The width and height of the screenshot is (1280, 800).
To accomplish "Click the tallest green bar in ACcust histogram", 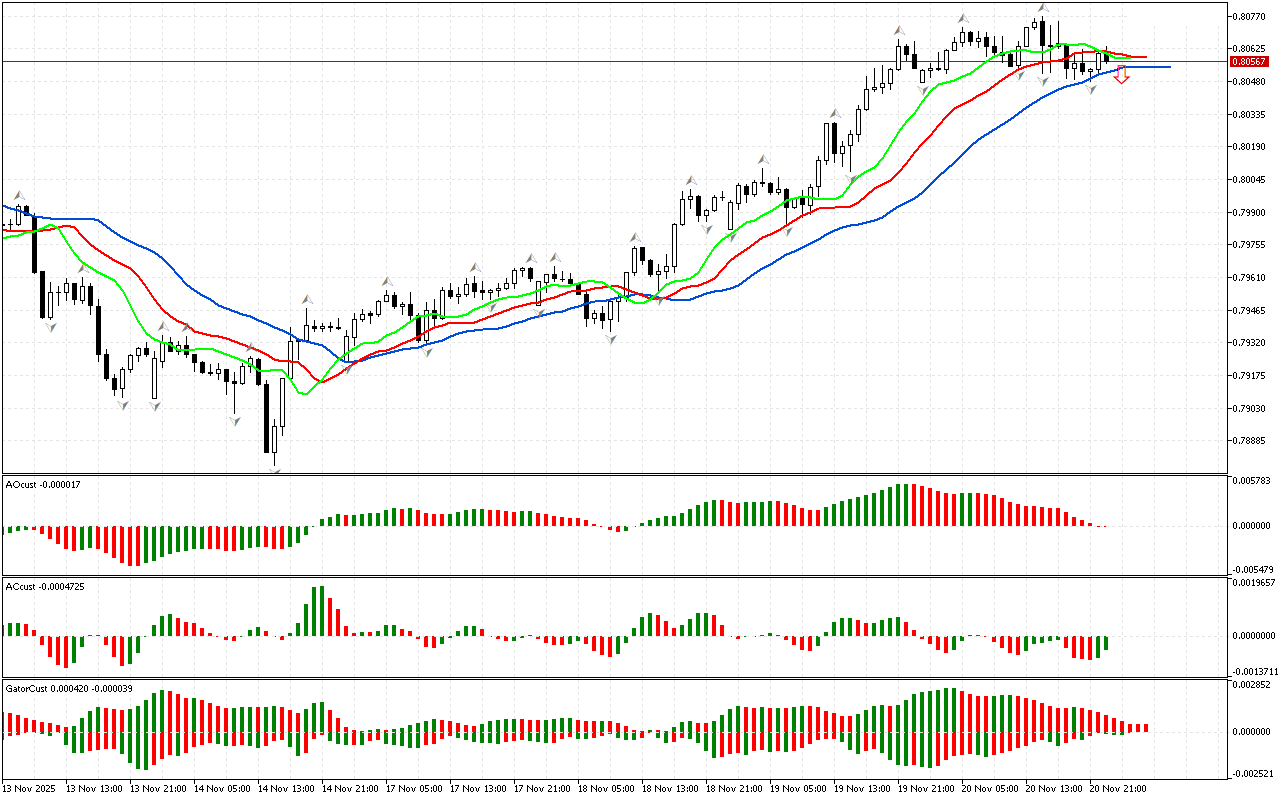I will click(319, 611).
